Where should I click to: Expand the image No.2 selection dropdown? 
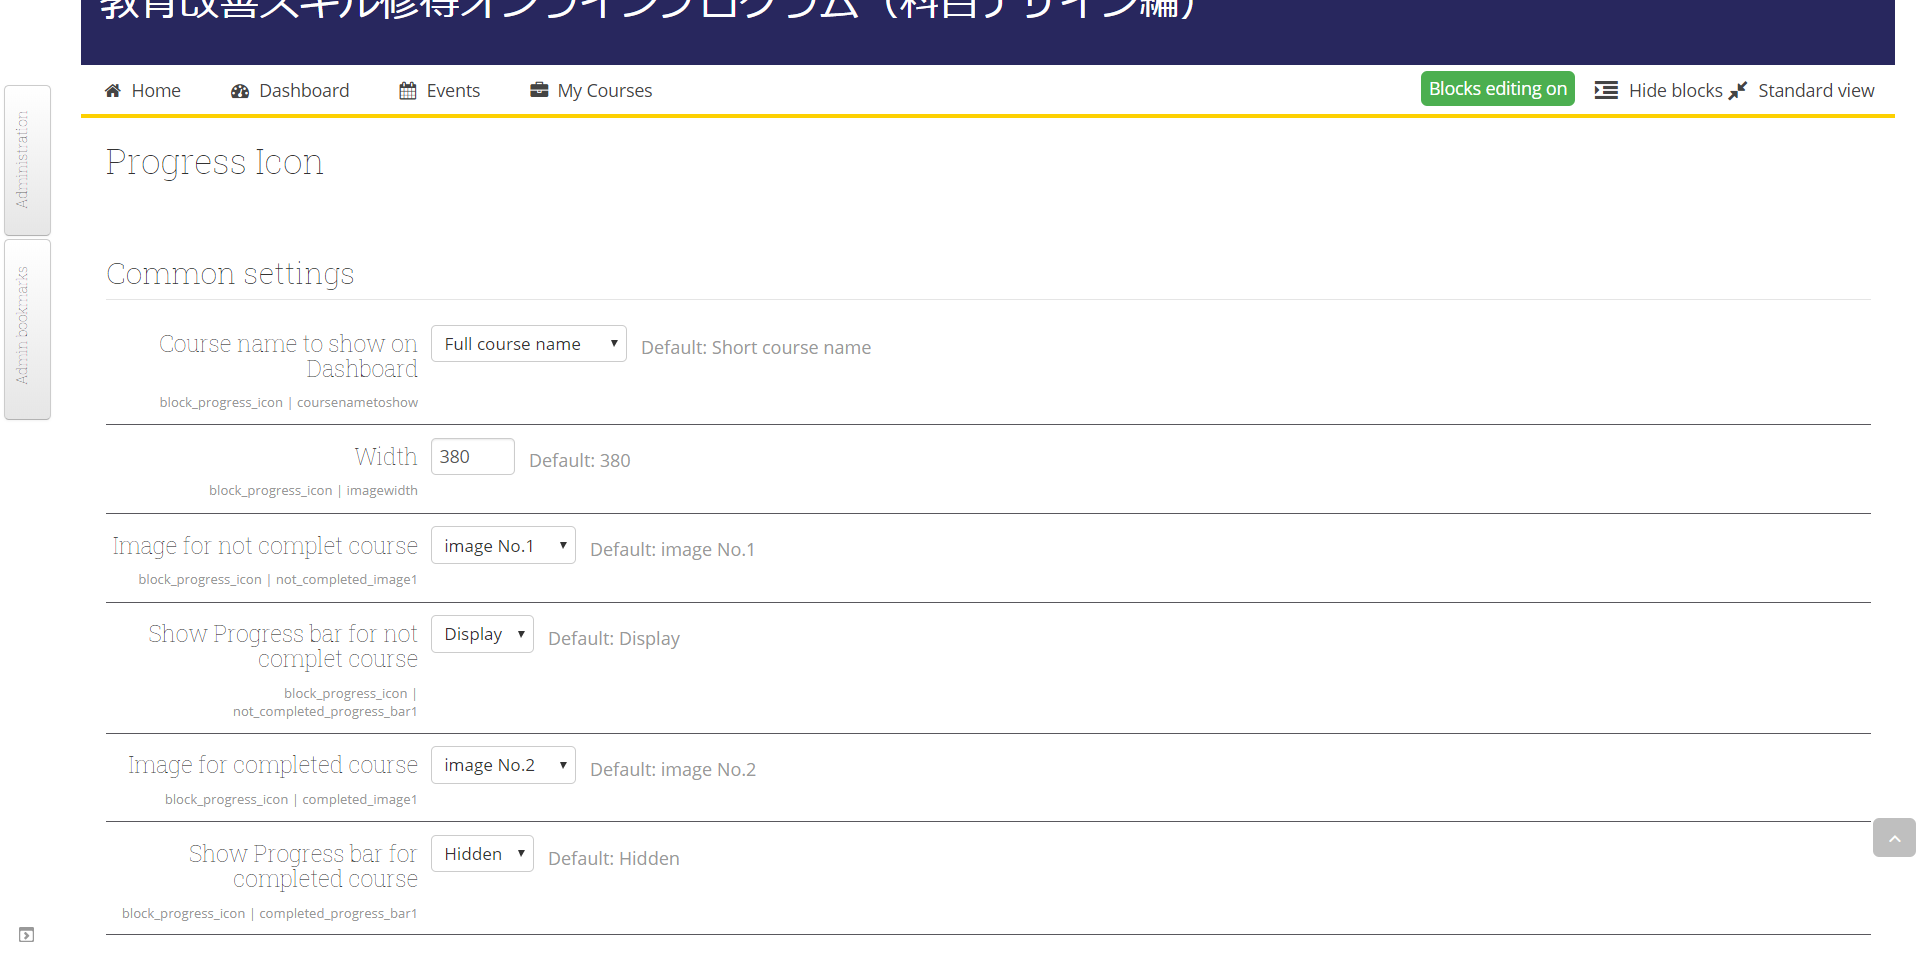coord(503,764)
